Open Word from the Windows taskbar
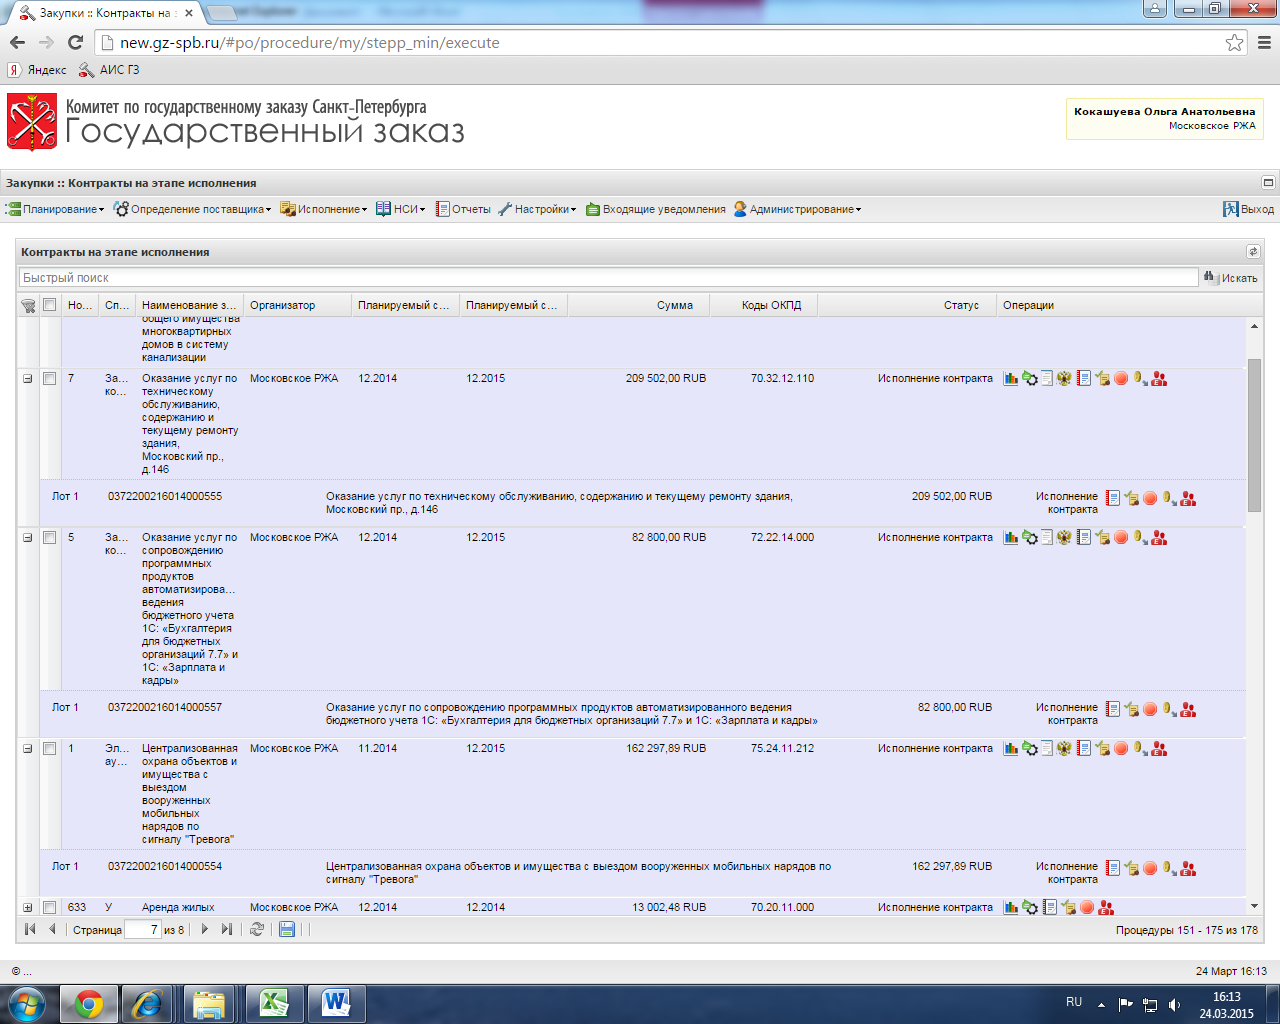 click(336, 1002)
